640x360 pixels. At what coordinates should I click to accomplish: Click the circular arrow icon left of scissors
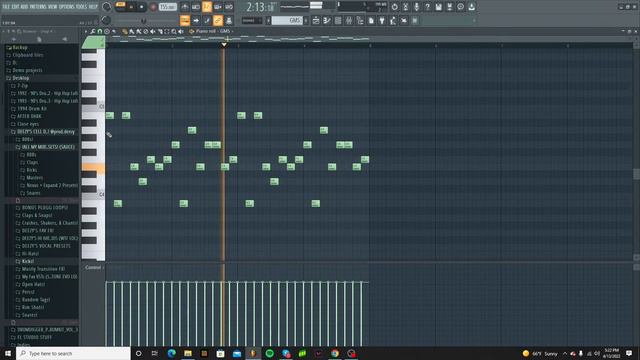coord(394,7)
